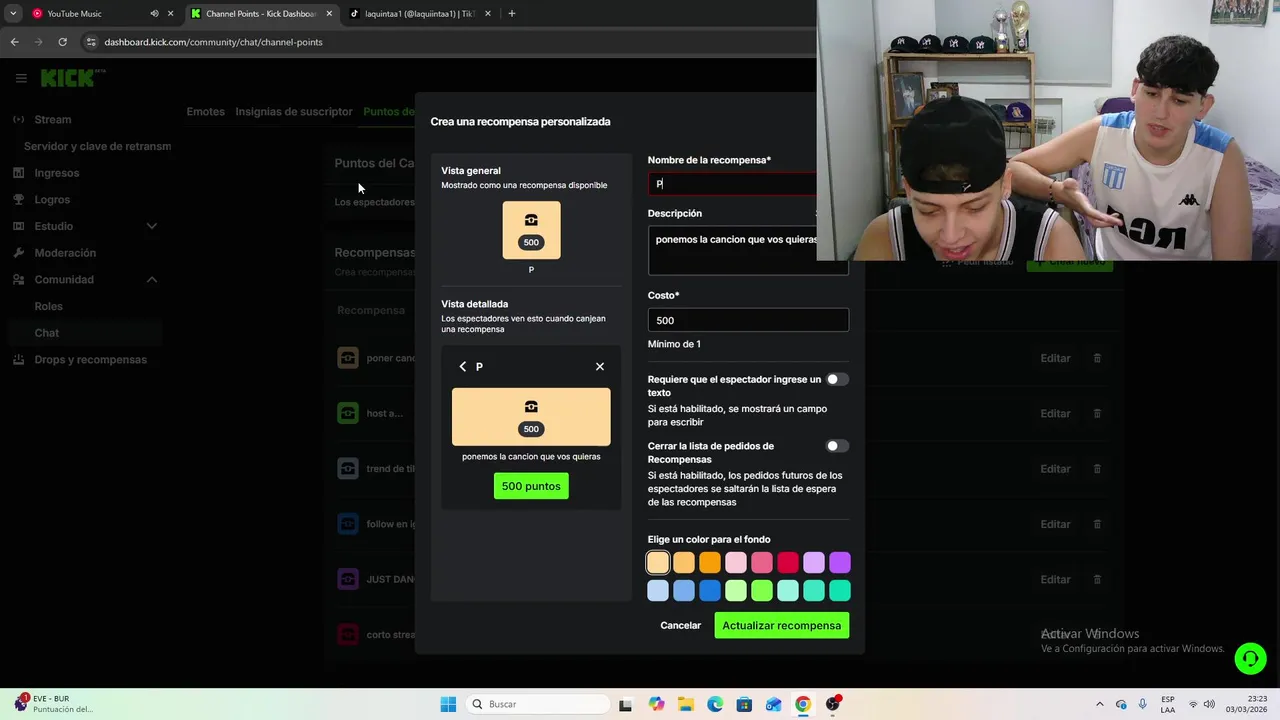Click the 'poner canc' reward icon
Viewport: 1280px width, 720px height.
tap(348, 358)
